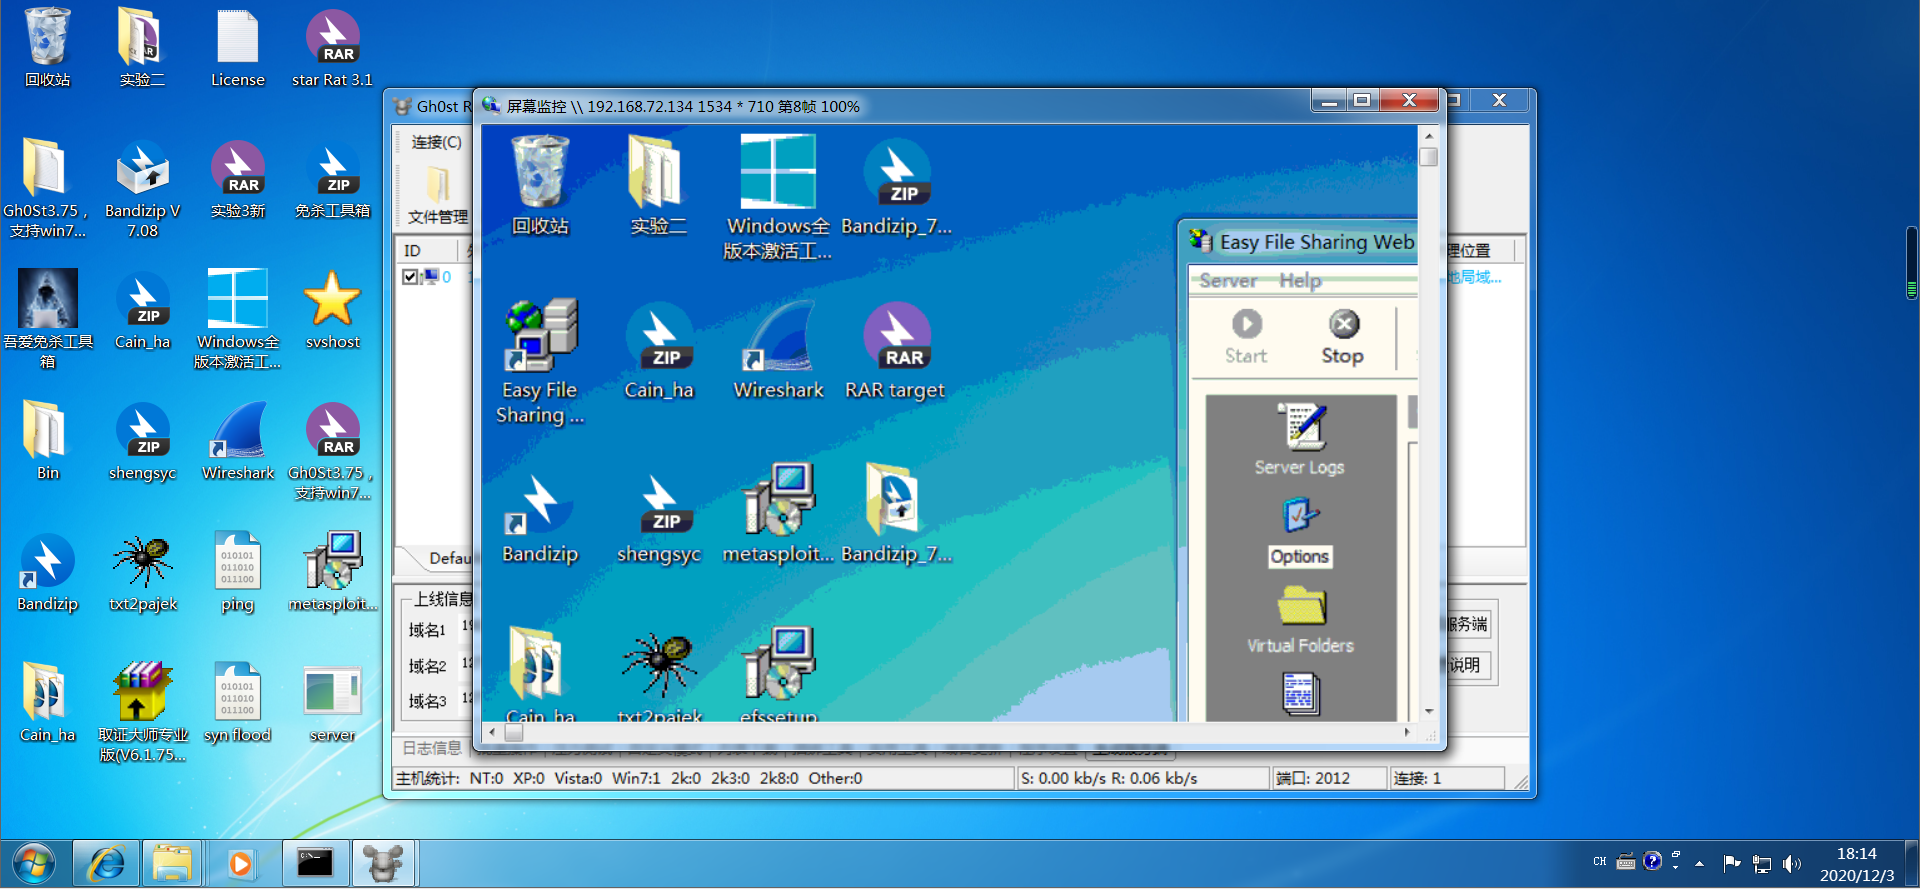
Task: Select the Bandizip V7.08 installer icon
Action: [x=143, y=189]
